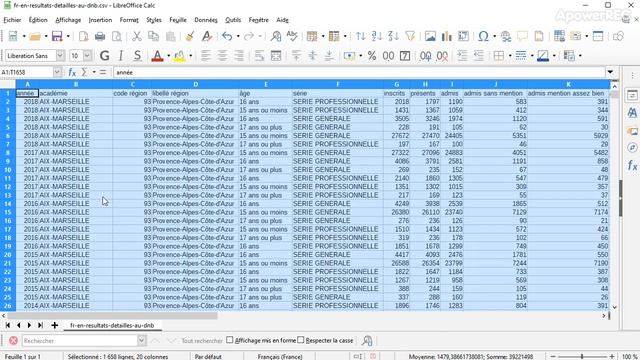Open the font color dropdown arrow
Image resolution: width=640 pixels, height=360 pixels.
pos(168,56)
